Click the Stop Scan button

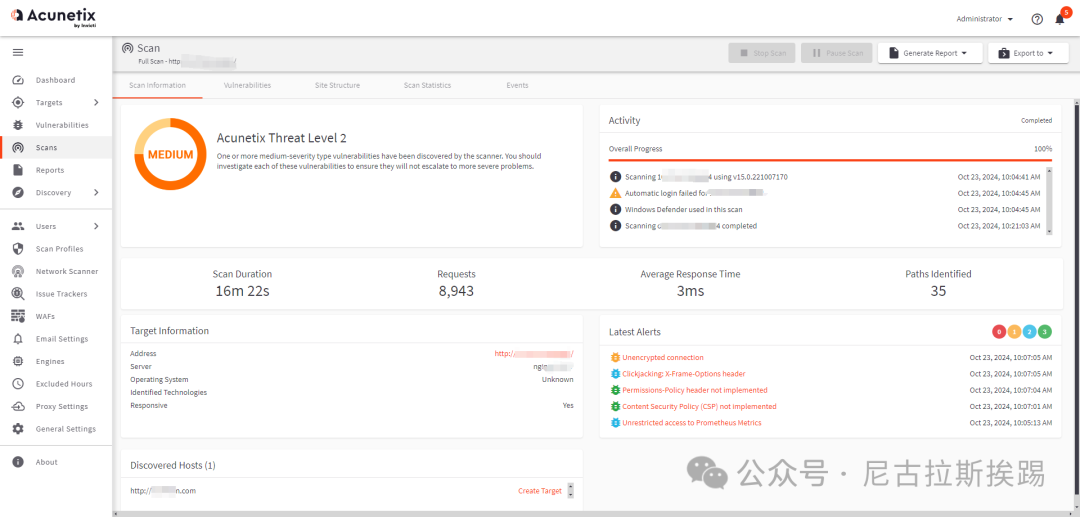(762, 53)
